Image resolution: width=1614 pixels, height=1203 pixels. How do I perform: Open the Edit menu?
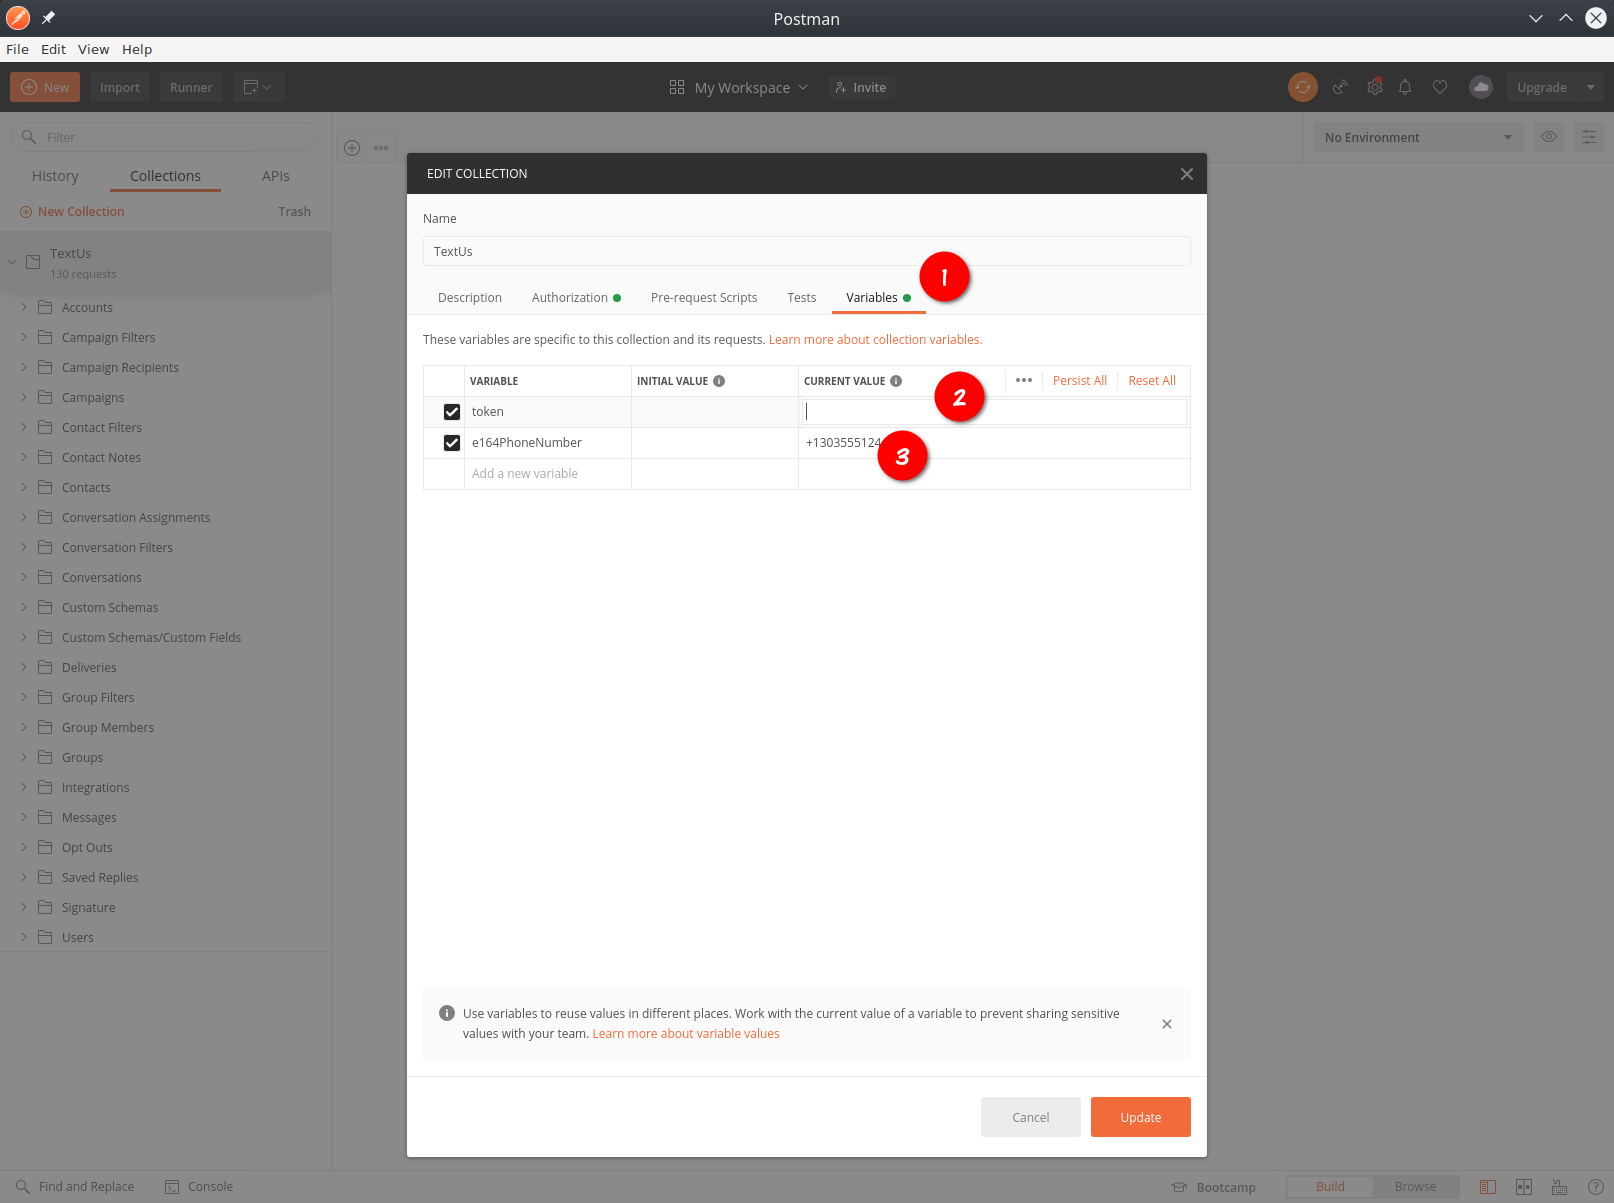pyautogui.click(x=53, y=49)
